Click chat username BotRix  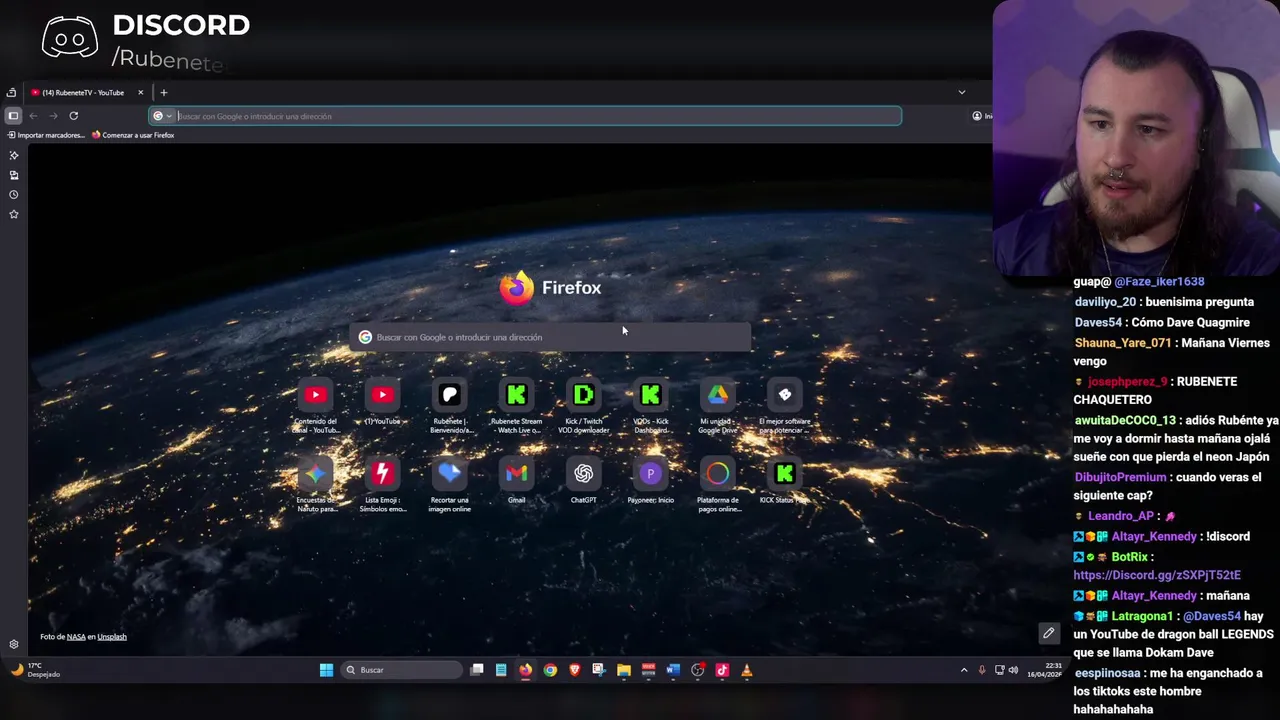point(1129,557)
